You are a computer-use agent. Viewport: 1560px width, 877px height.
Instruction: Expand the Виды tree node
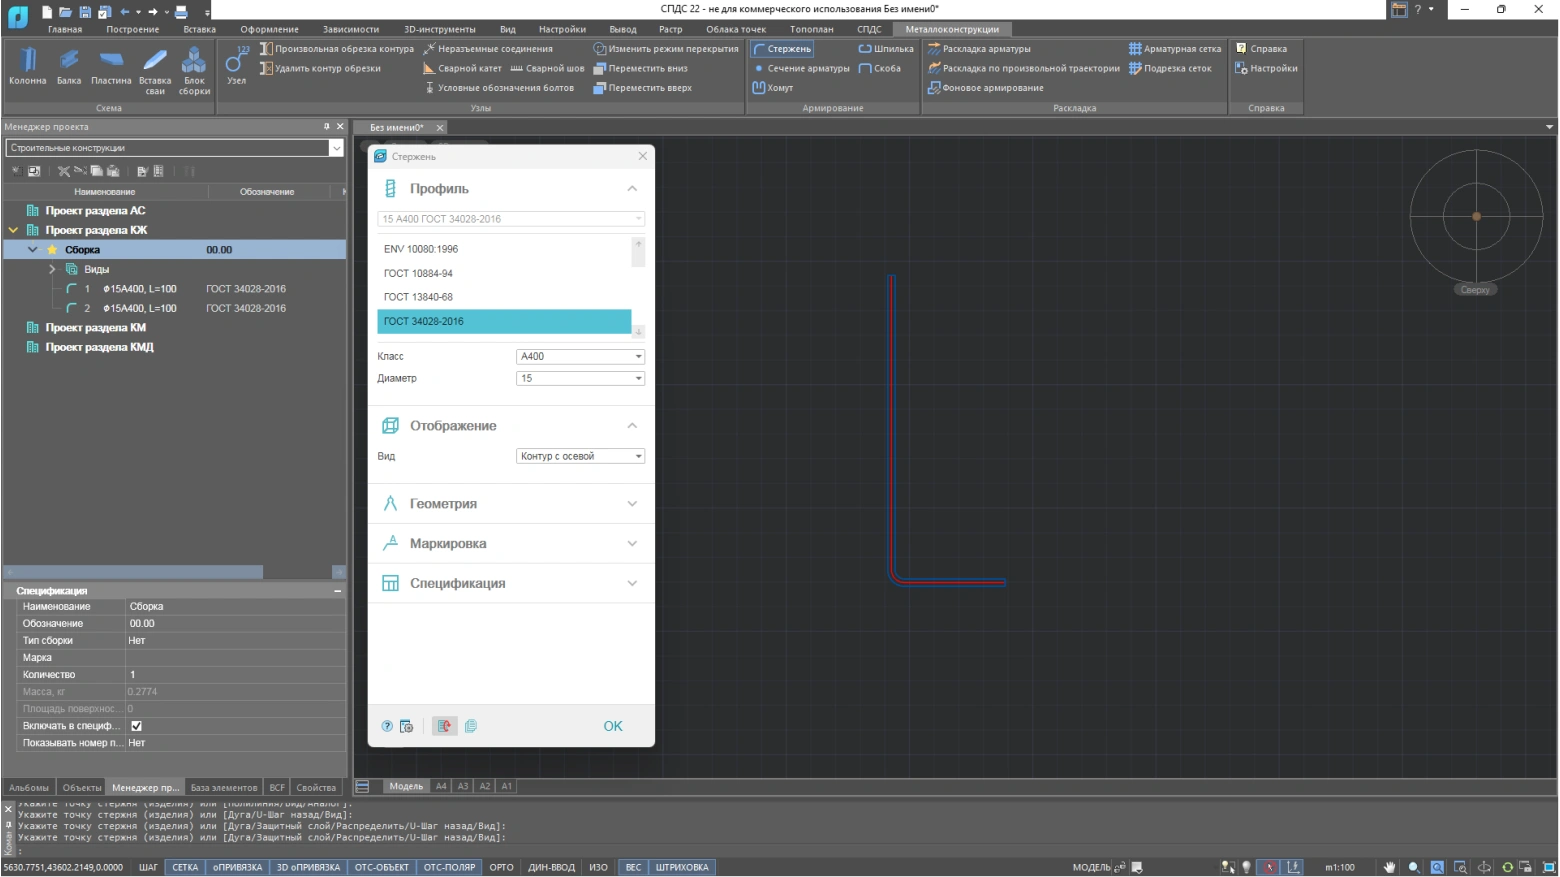coord(52,269)
